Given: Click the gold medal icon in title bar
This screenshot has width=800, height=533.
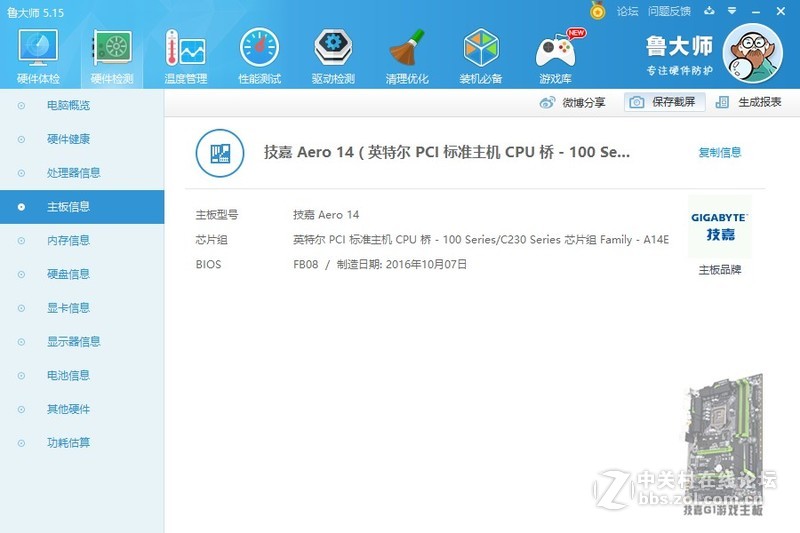Looking at the screenshot, I should [x=597, y=10].
